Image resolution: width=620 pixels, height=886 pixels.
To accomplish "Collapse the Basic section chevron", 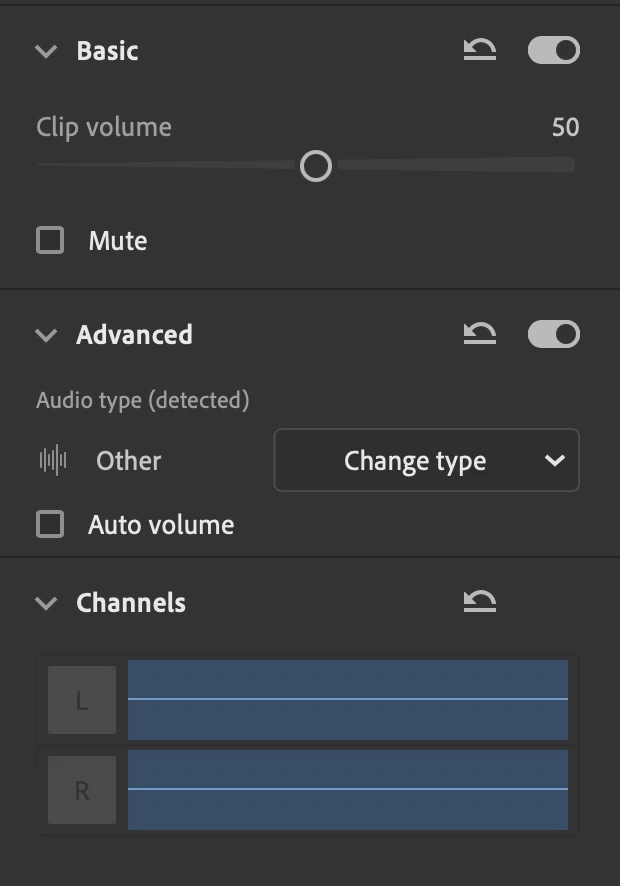I will tap(46, 51).
